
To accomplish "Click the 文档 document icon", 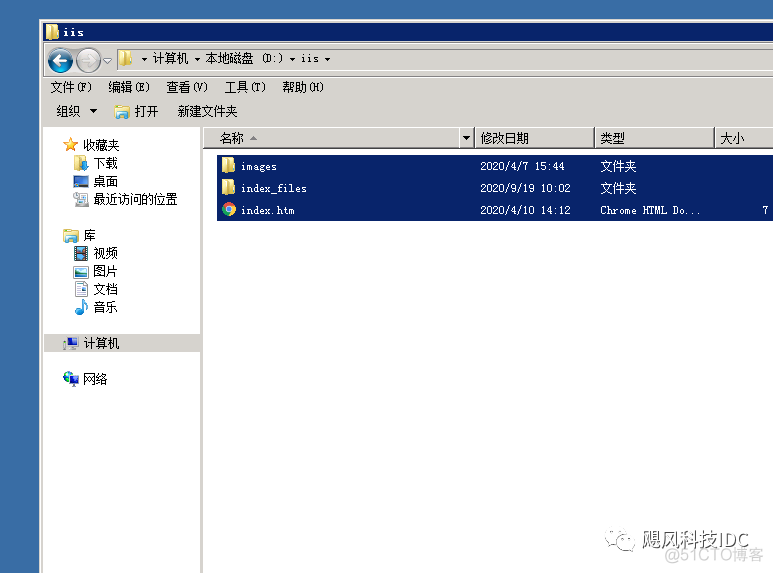I will (x=81, y=289).
